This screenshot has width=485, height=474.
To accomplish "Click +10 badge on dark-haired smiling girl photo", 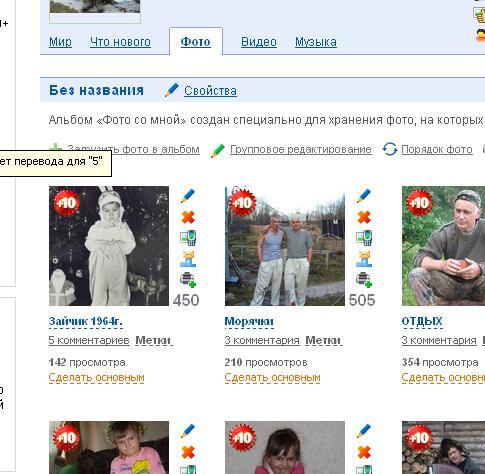I will click(x=242, y=438).
